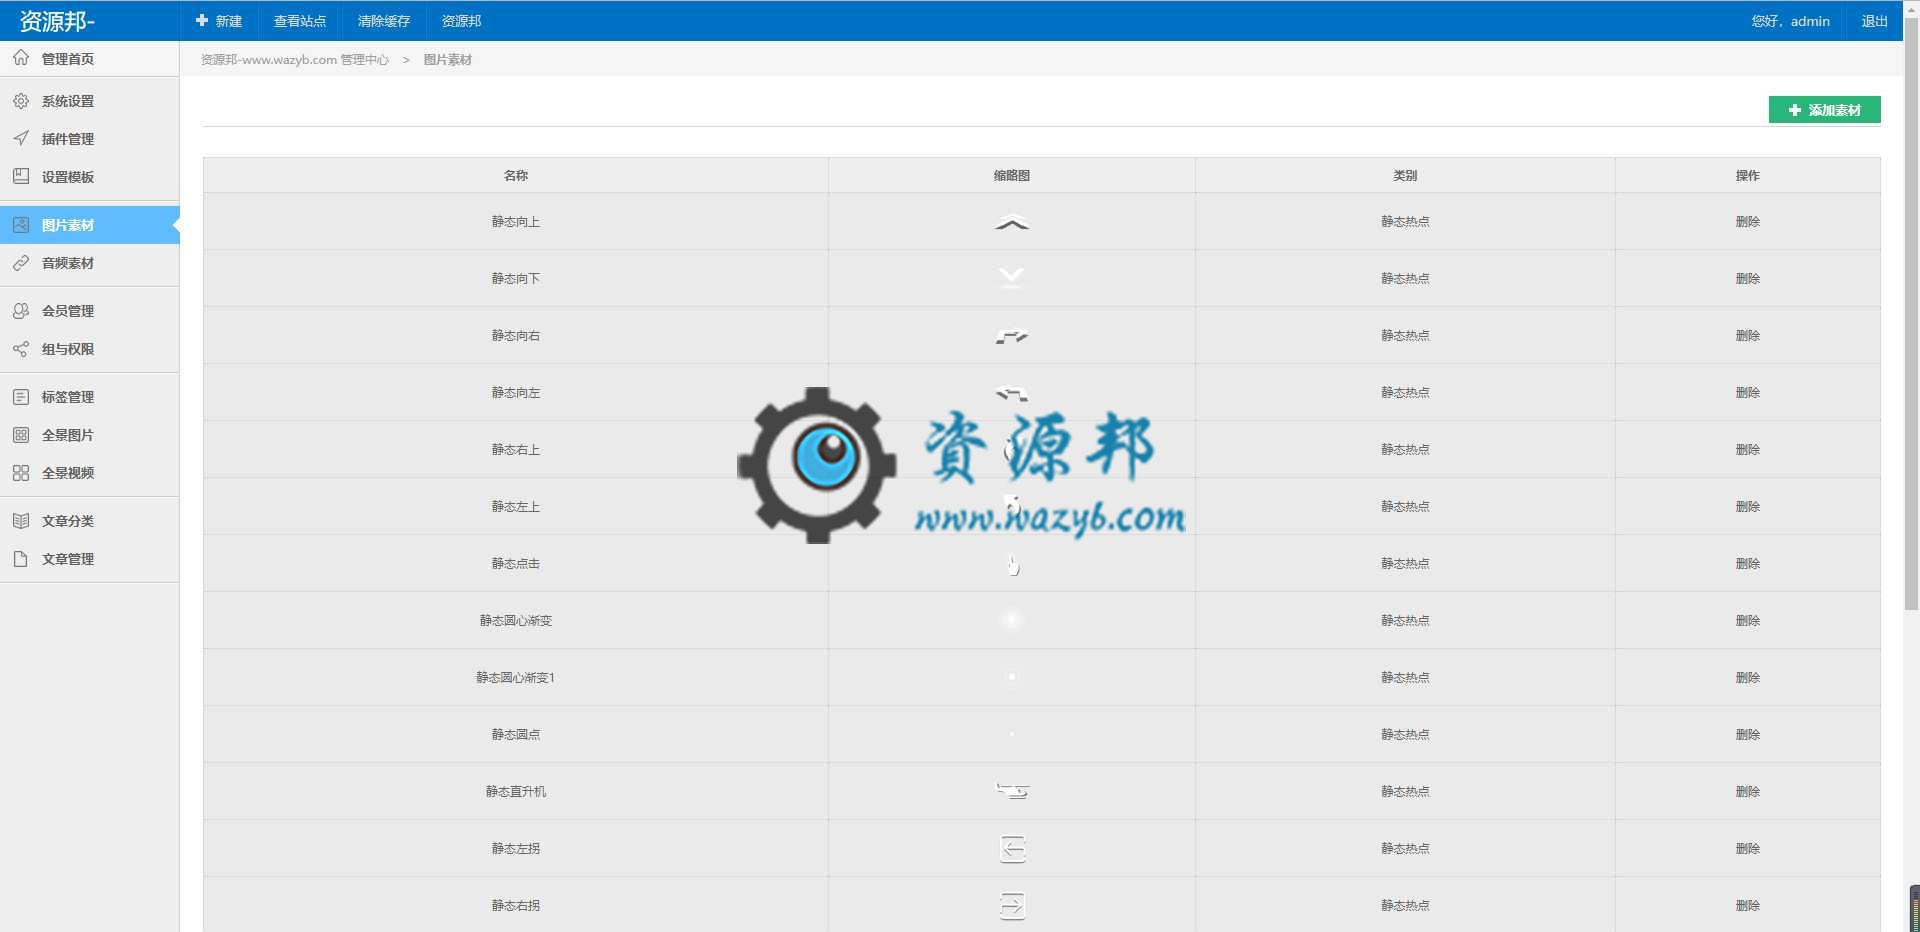Click the left-turn thumbnail of 静态左拐
This screenshot has height=932, width=1920.
1012,849
